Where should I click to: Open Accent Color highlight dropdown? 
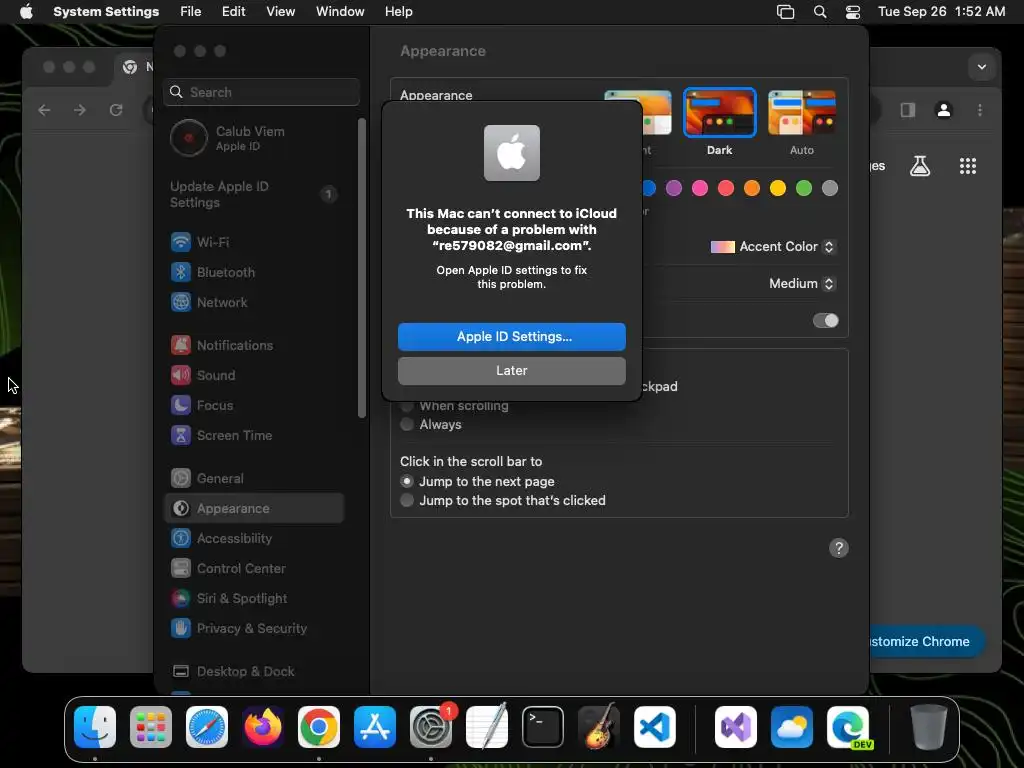pyautogui.click(x=773, y=247)
